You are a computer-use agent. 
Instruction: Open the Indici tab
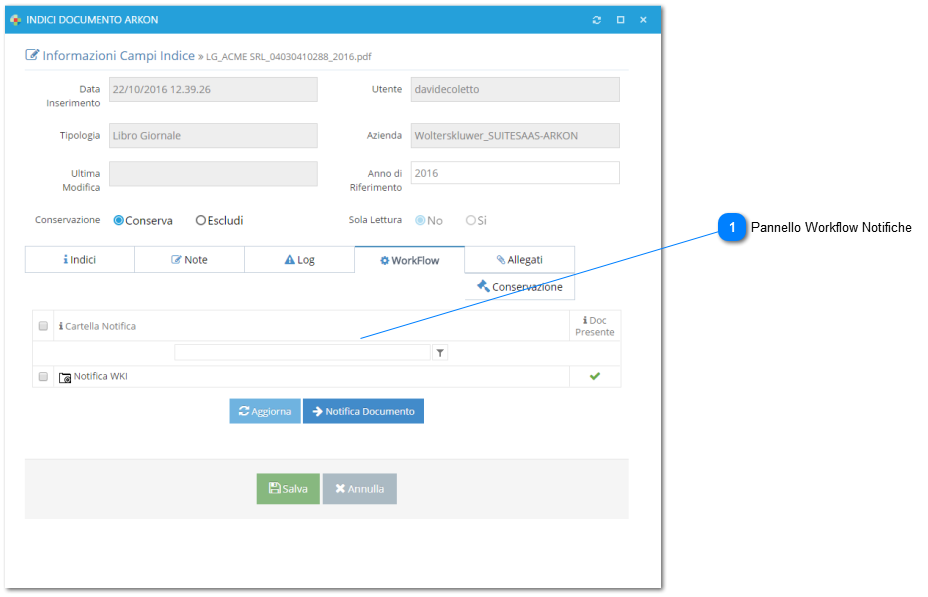point(80,260)
